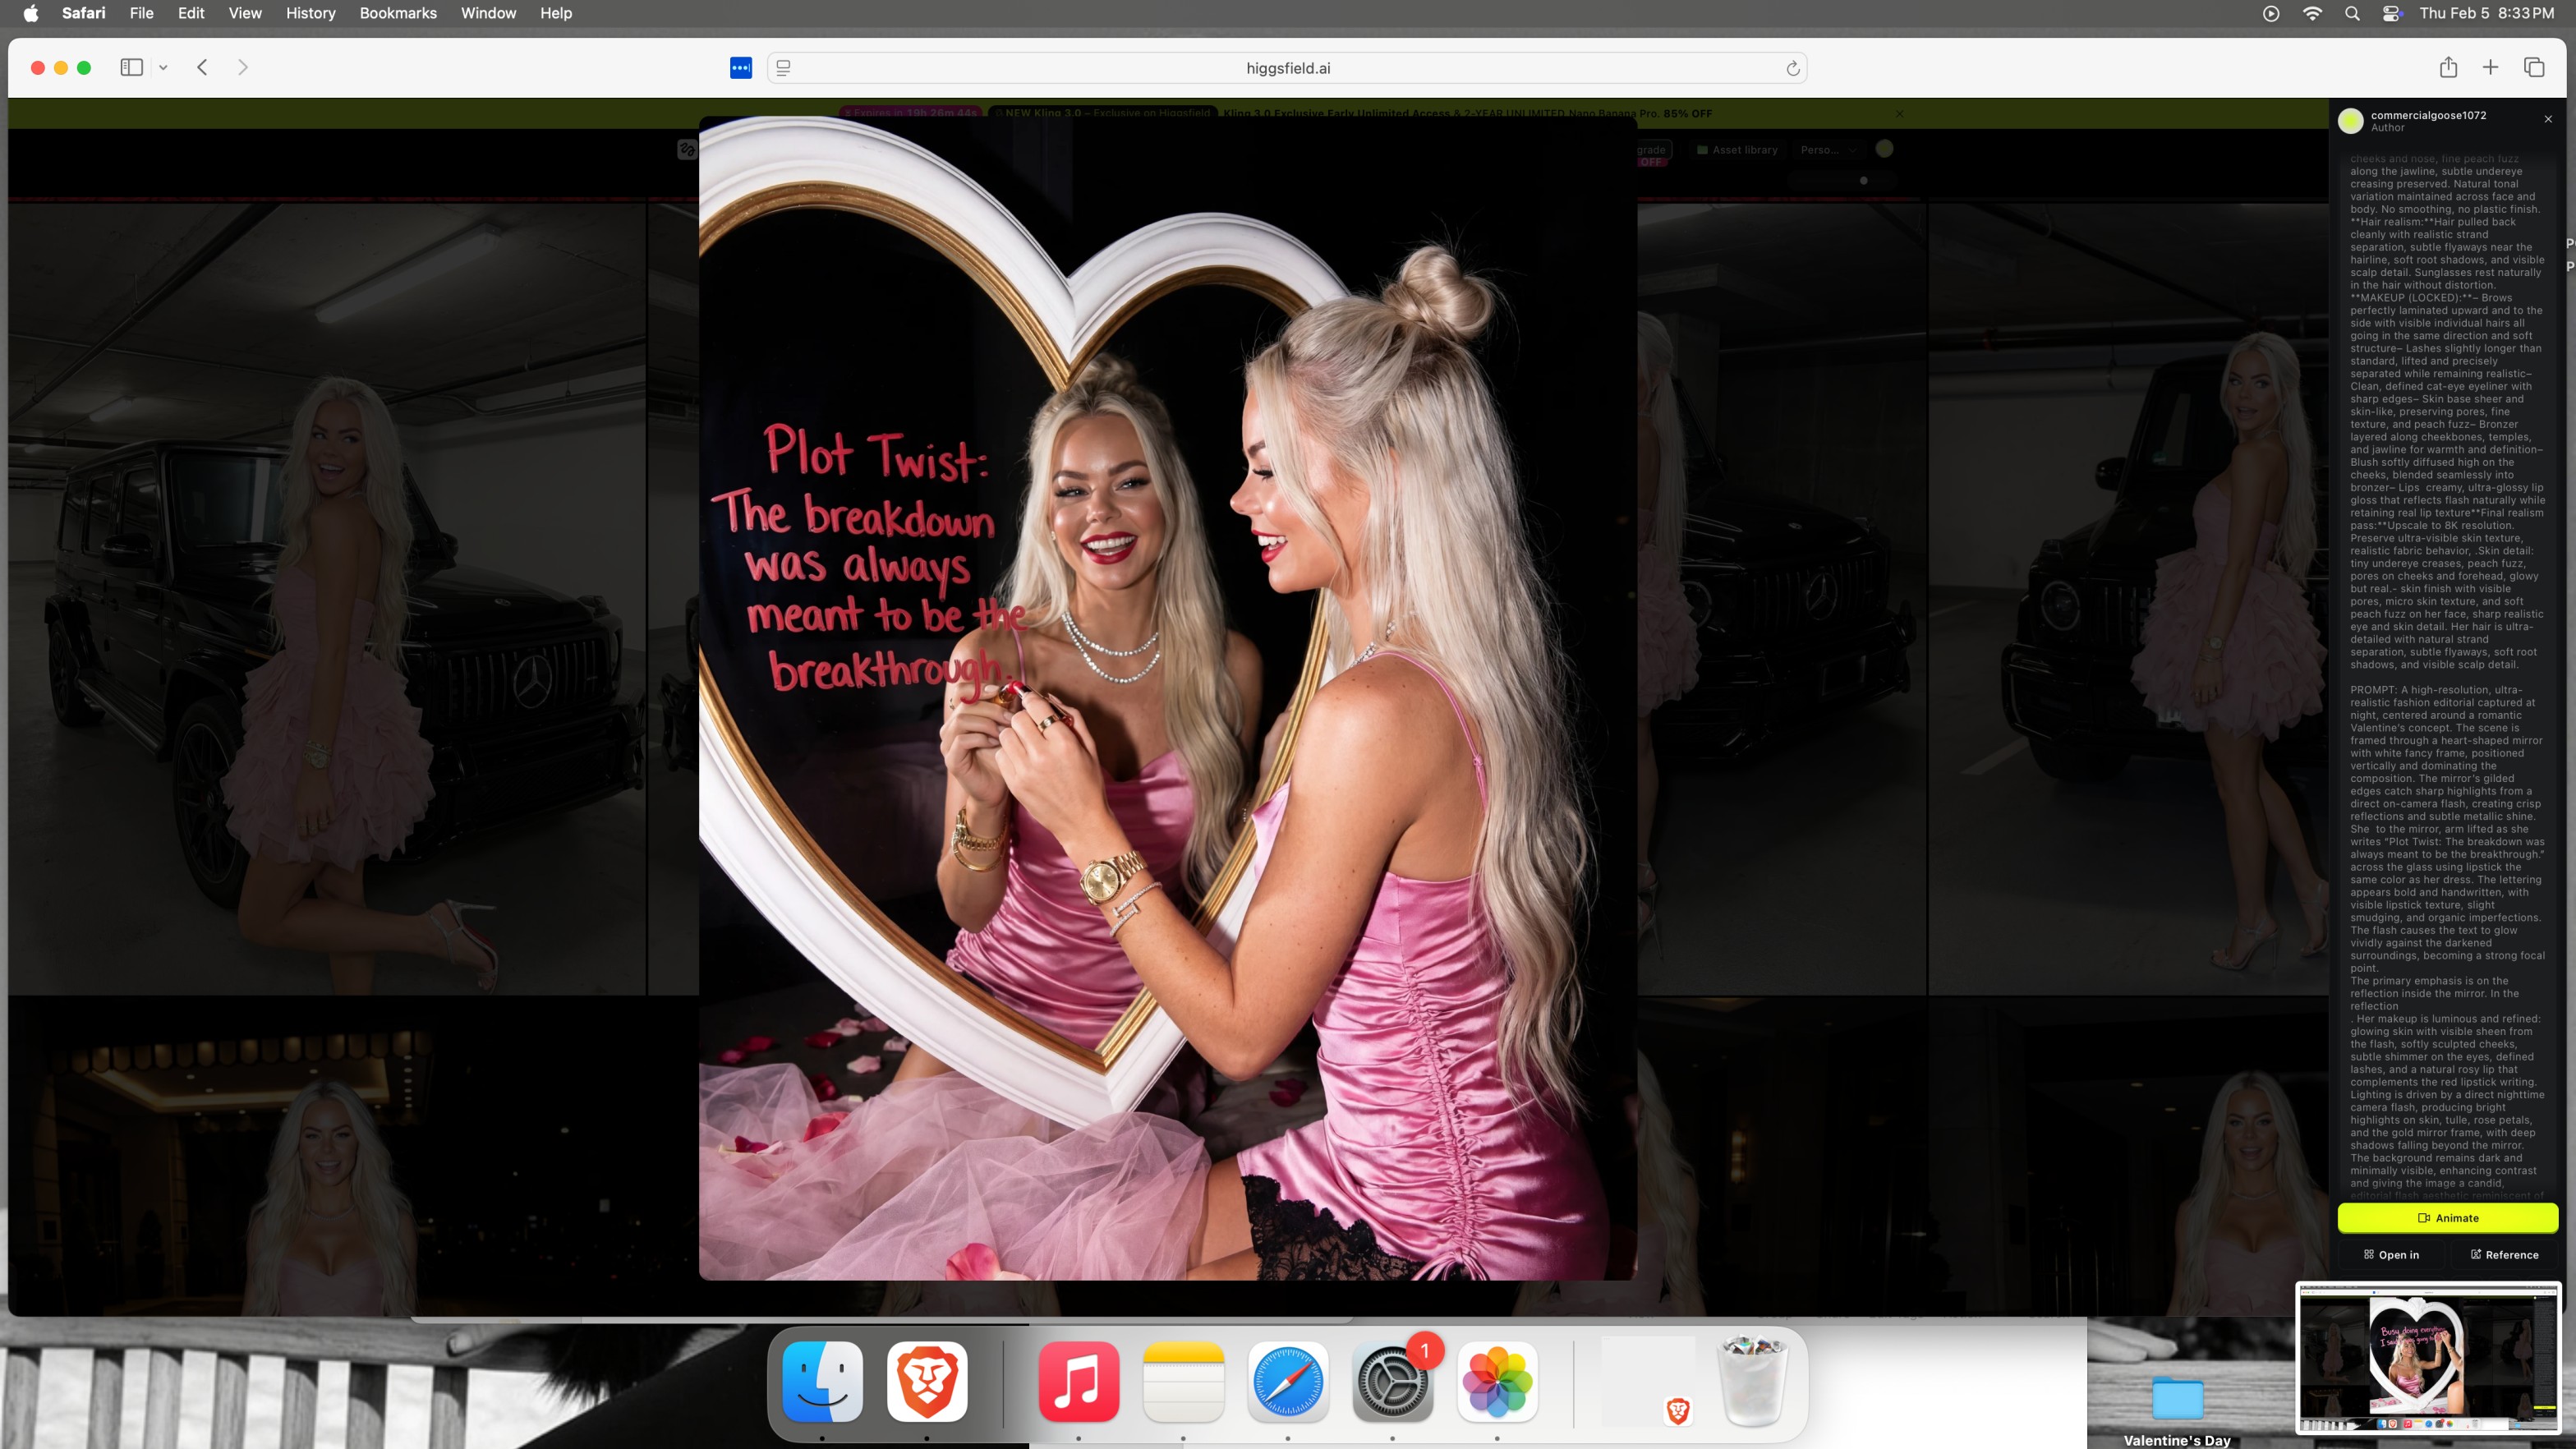Click the yellow Animate button
The image size is (2576, 1449).
pyautogui.click(x=2447, y=1217)
